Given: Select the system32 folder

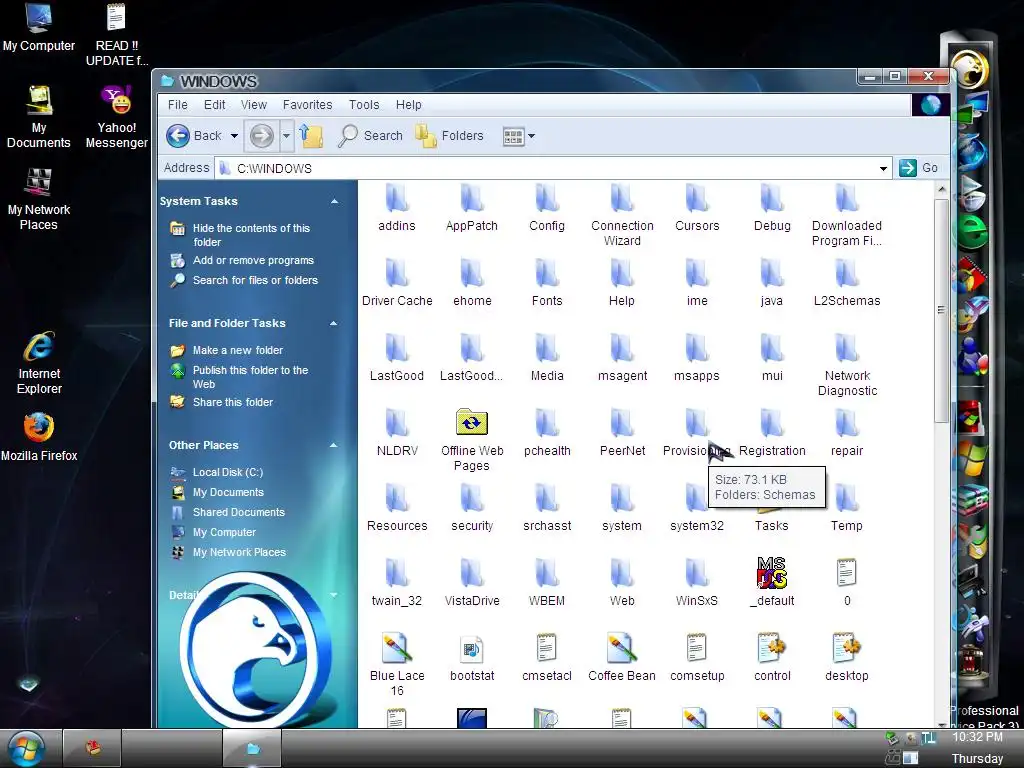Looking at the screenshot, I should [697, 508].
